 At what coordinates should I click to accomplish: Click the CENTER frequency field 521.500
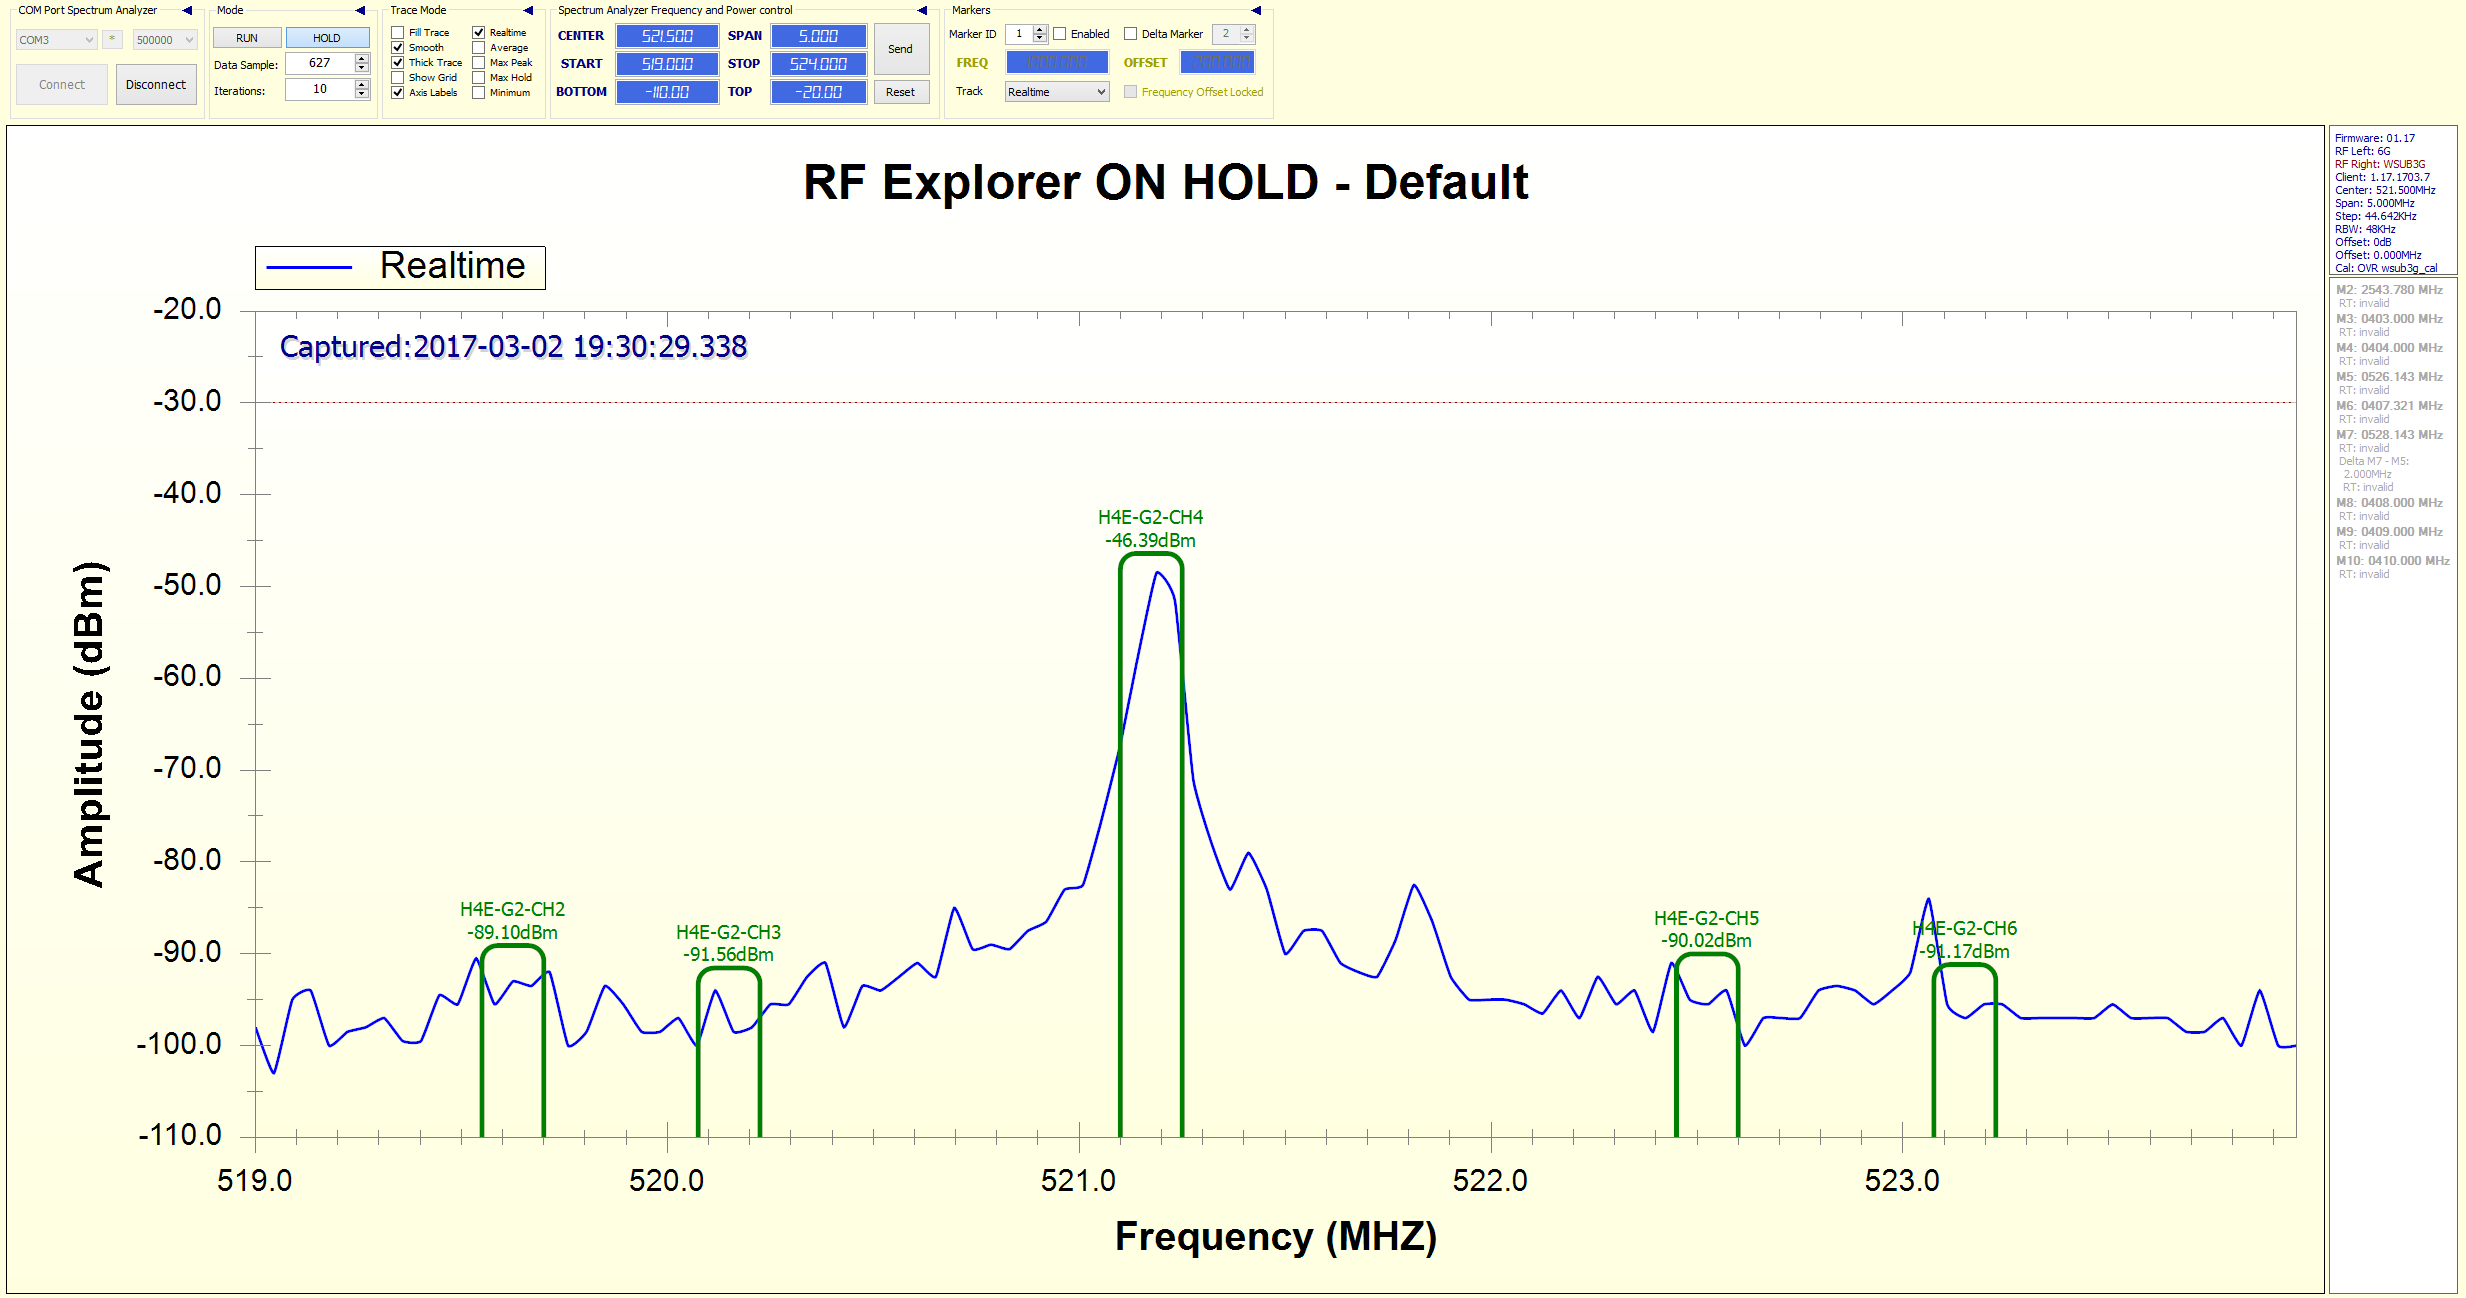tap(667, 36)
